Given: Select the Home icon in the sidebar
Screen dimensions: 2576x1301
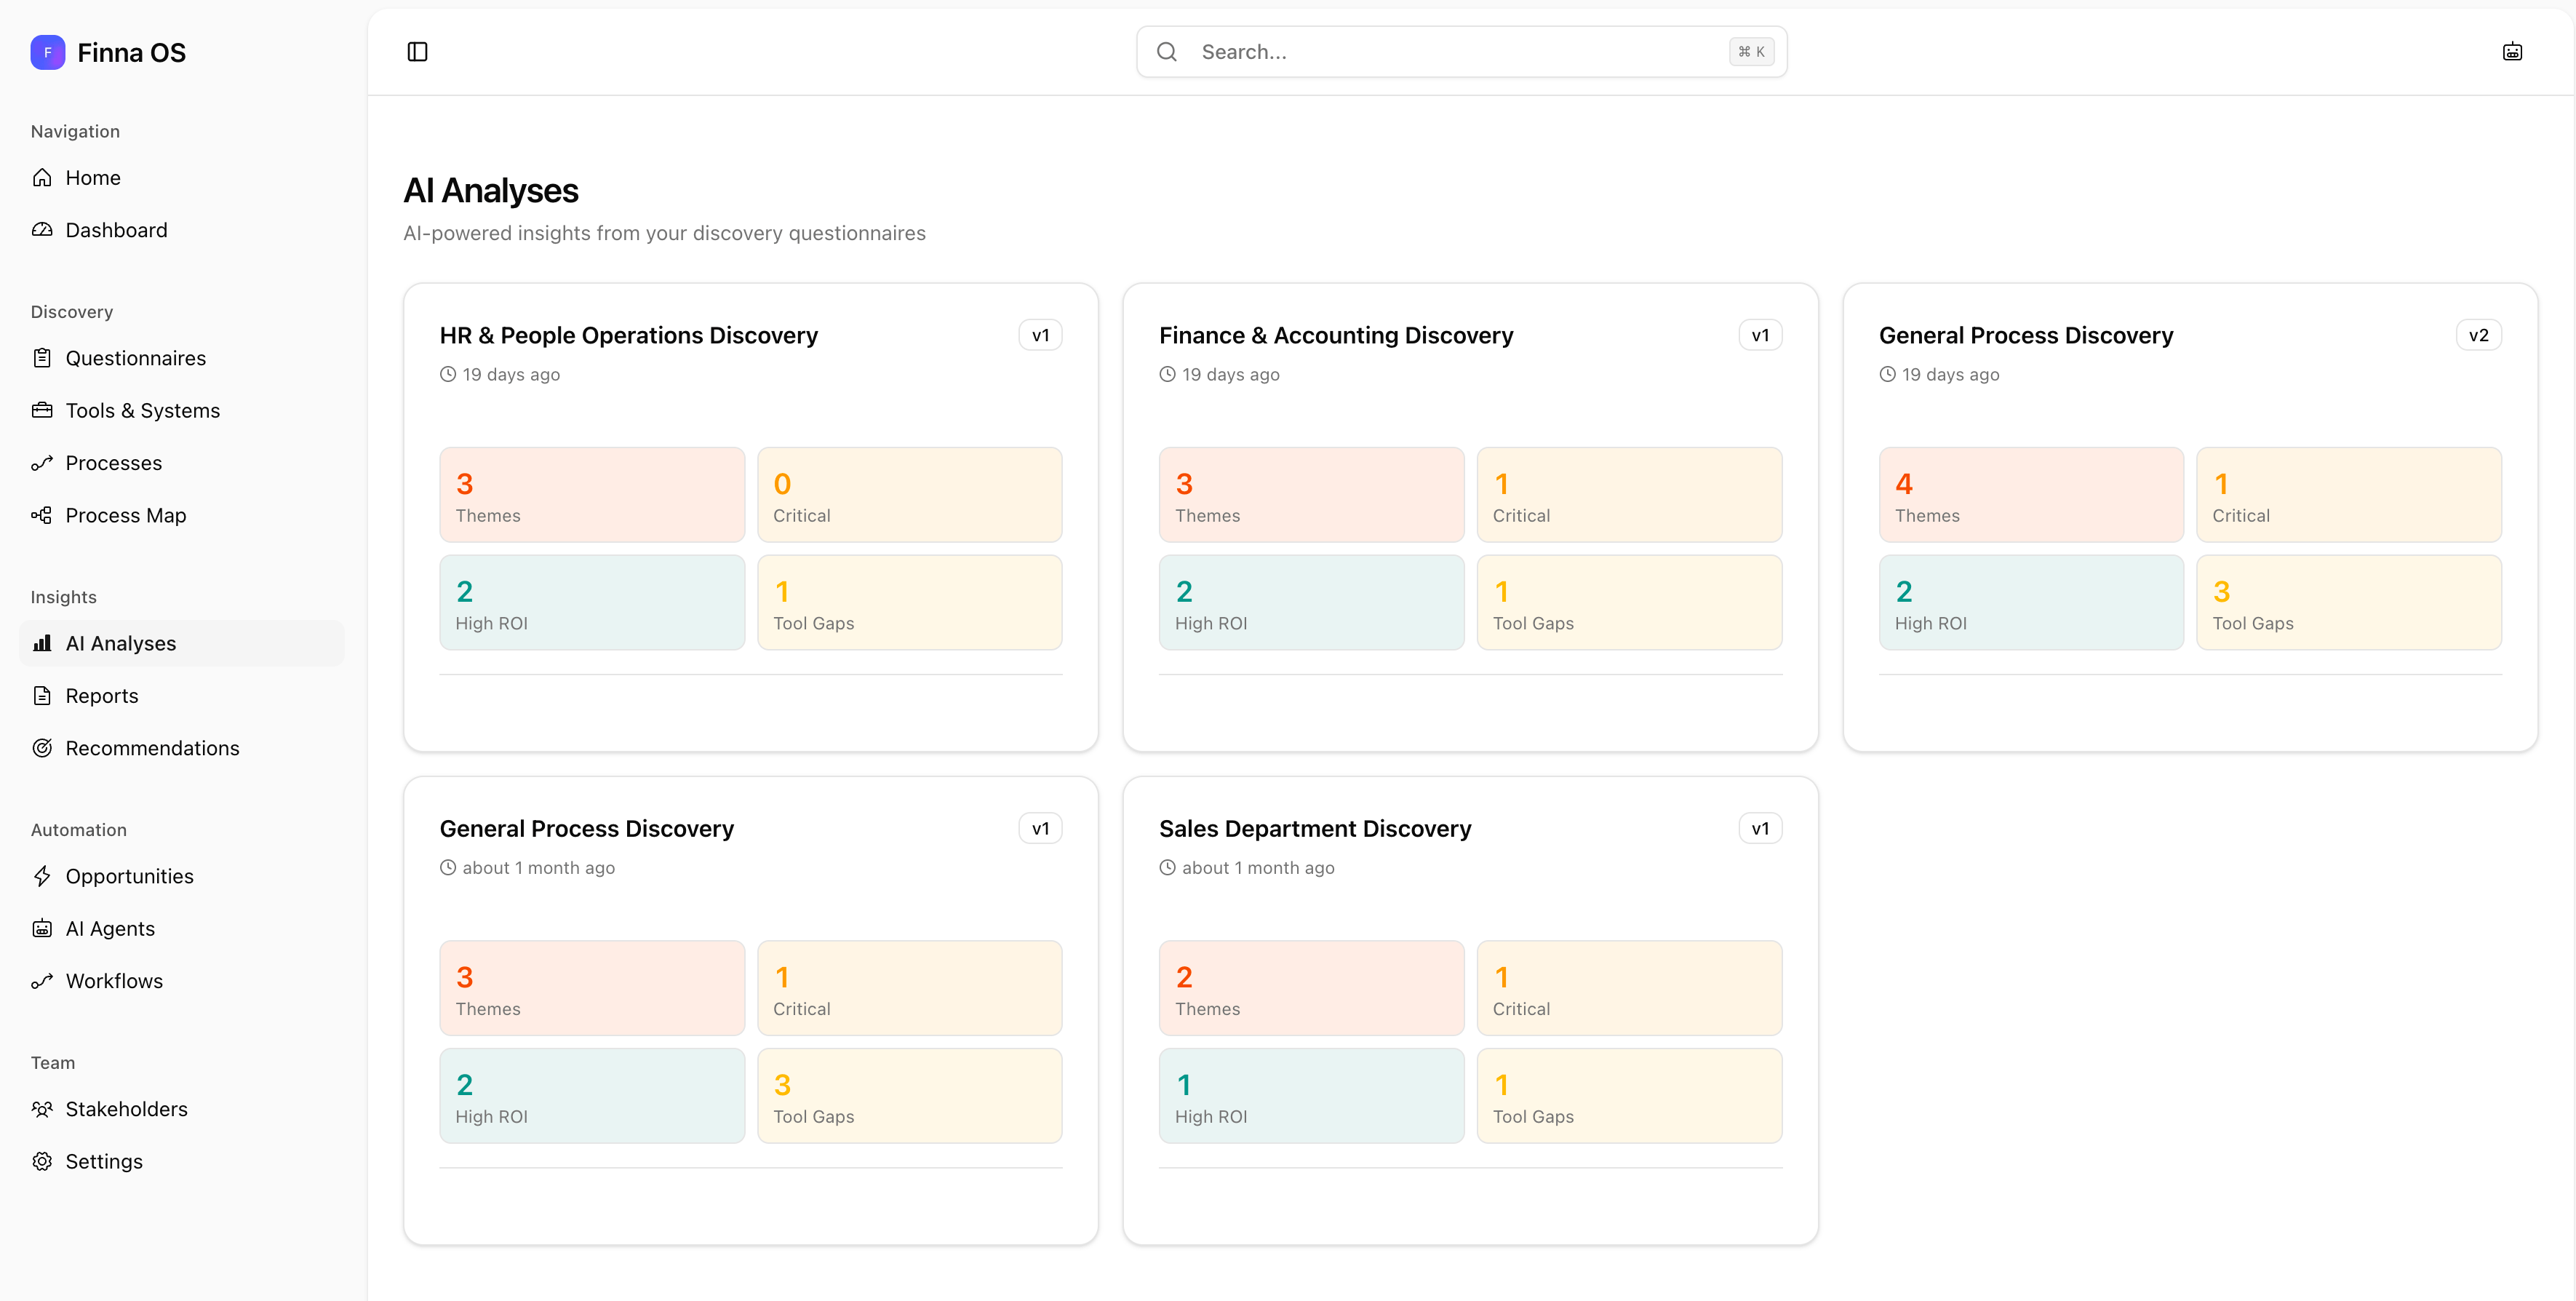Looking at the screenshot, I should click(42, 177).
